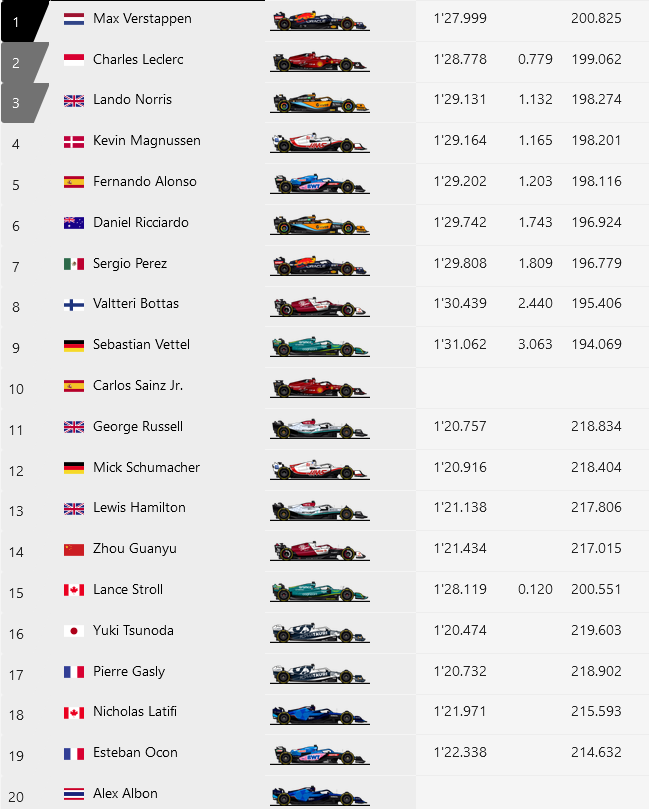Click Kevin Magnussen's Danish flag icon
This screenshot has height=809, width=649.
pos(73,141)
